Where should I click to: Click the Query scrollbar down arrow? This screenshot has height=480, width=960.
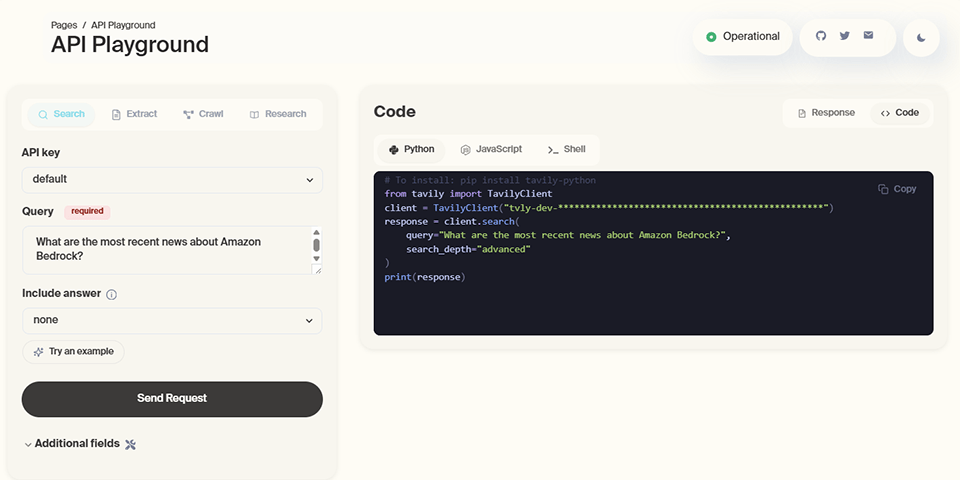tap(317, 258)
